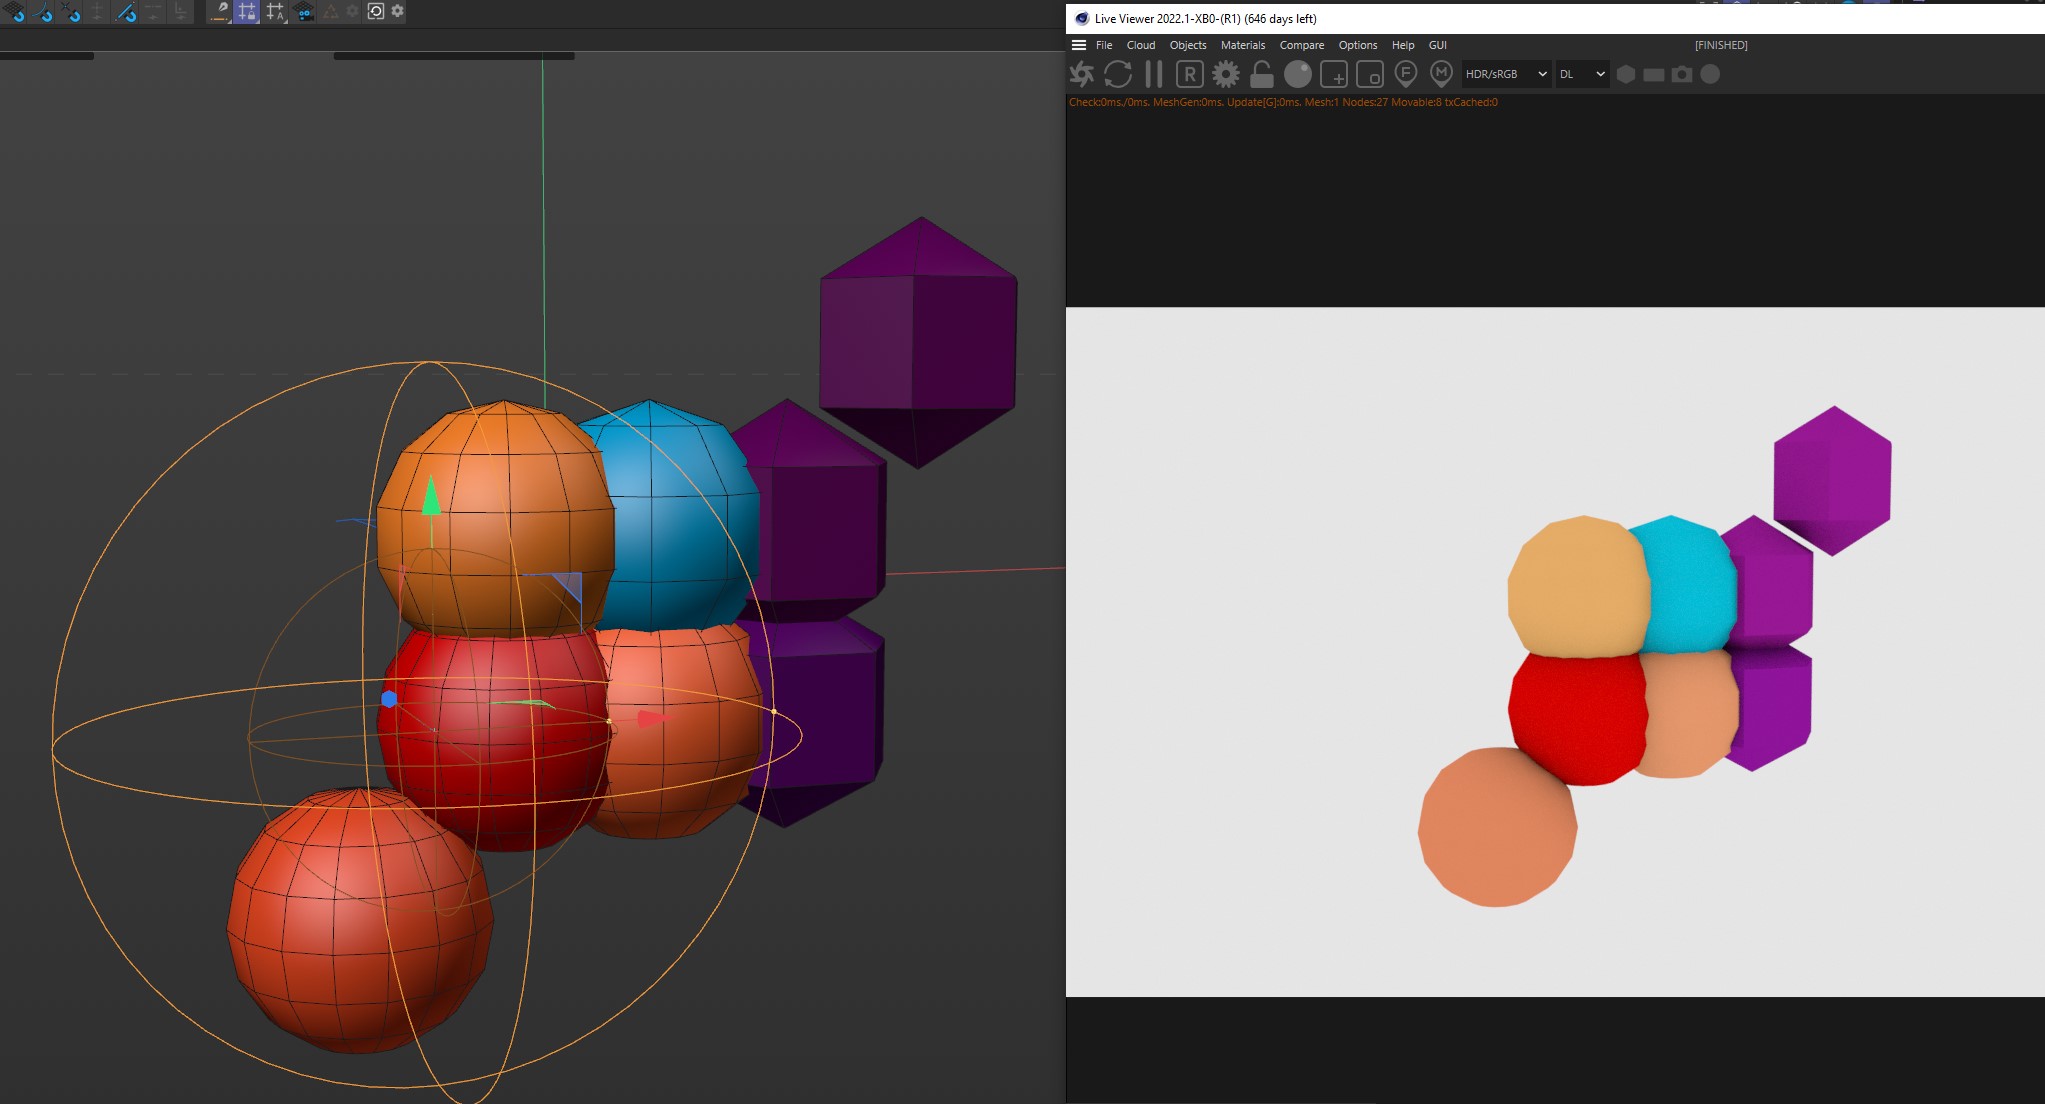Open the Compare menu in Live Viewer
This screenshot has height=1104, width=2045.
pos(1301,45)
